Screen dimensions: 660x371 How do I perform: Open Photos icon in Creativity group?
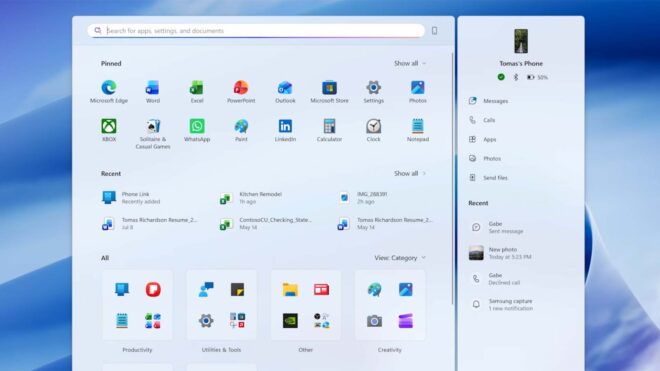[406, 289]
